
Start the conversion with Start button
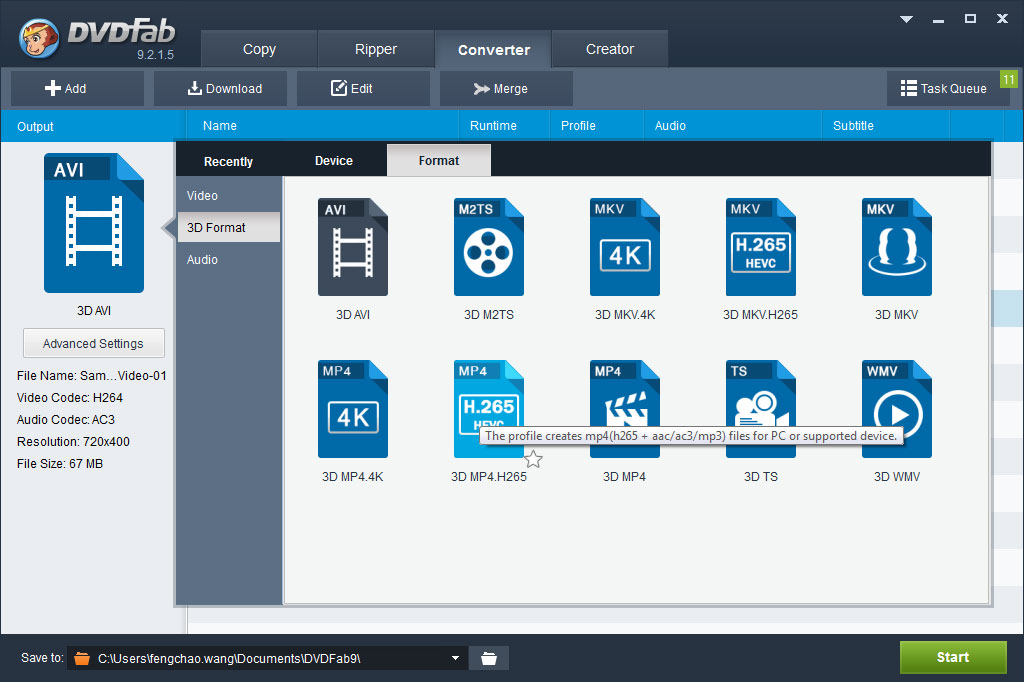[x=953, y=657]
